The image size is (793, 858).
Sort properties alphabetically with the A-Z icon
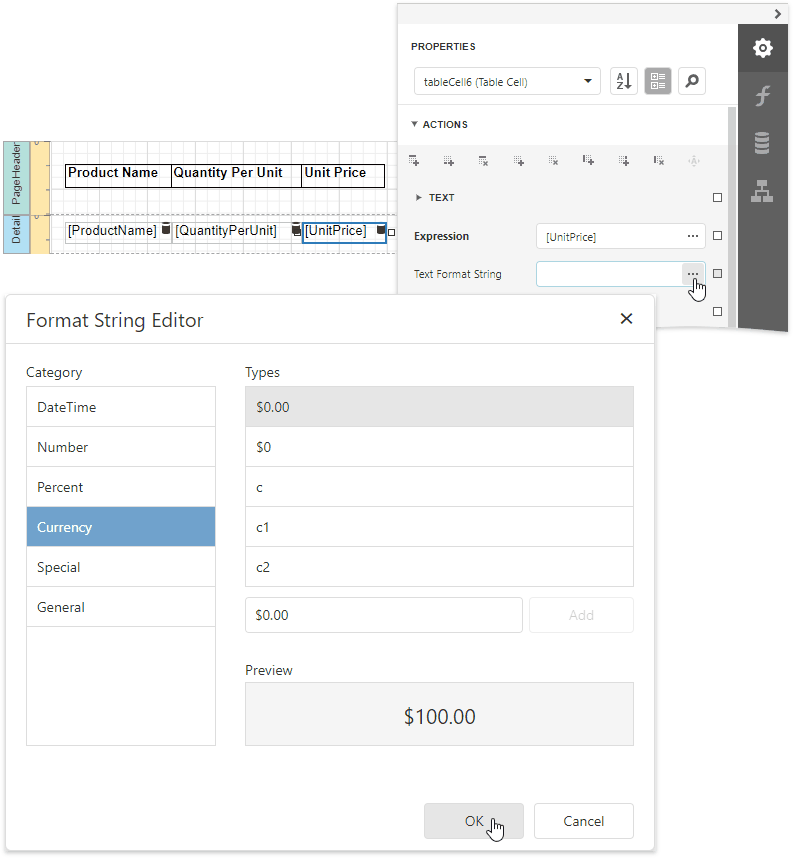coord(624,81)
